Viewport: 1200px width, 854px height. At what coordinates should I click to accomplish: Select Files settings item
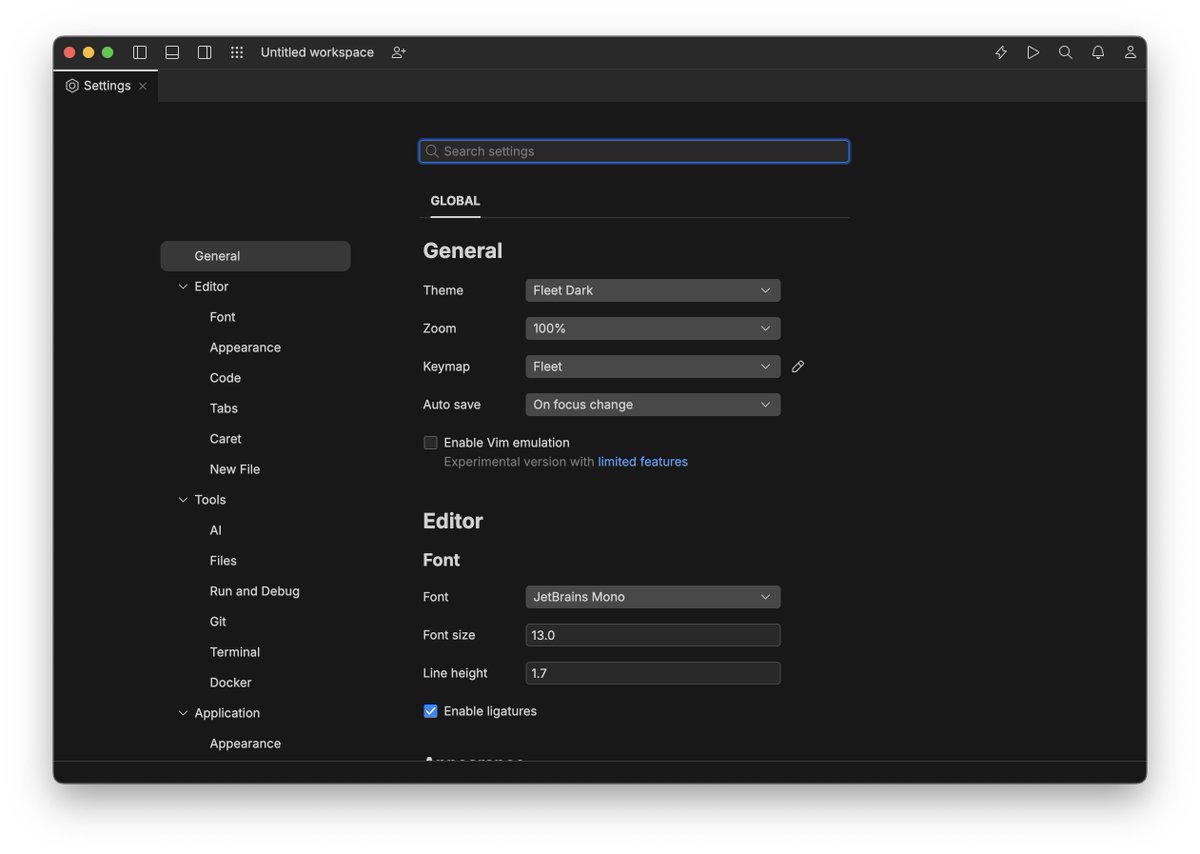coord(223,561)
